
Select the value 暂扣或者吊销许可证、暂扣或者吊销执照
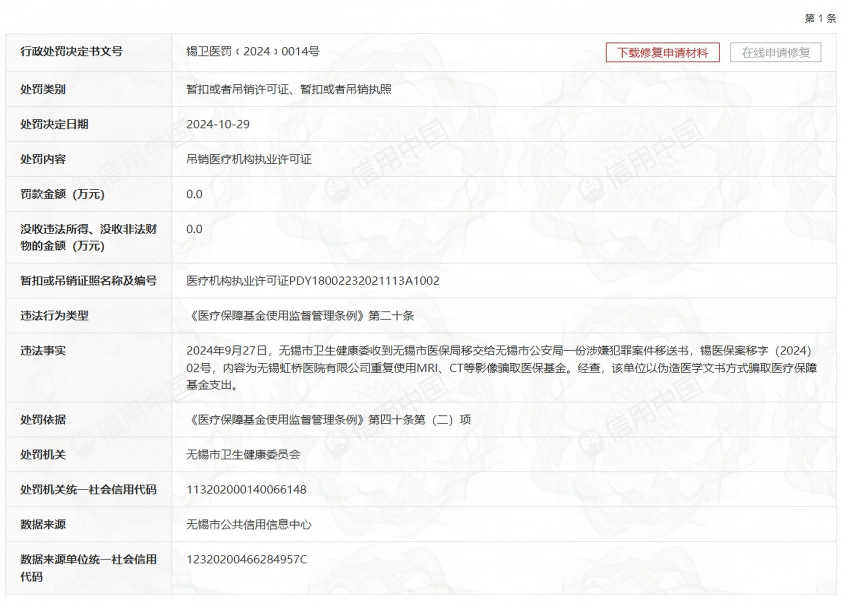289,89
